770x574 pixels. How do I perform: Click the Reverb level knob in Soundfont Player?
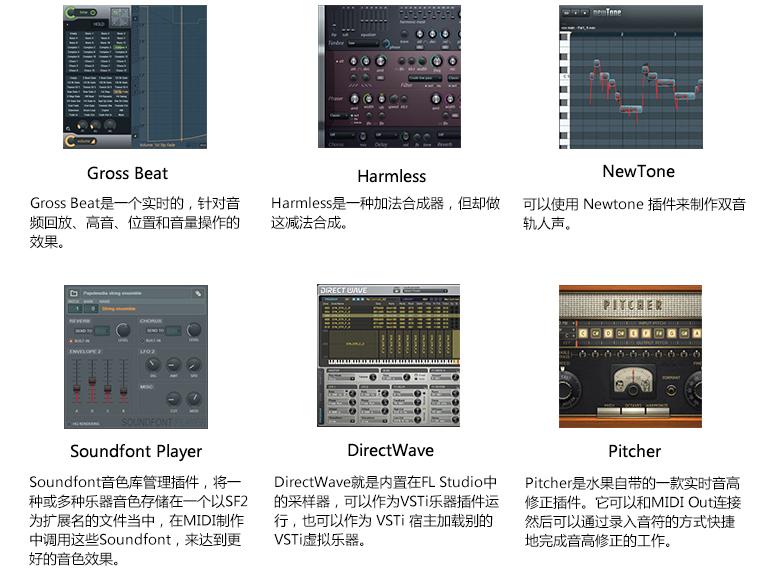tap(123, 330)
